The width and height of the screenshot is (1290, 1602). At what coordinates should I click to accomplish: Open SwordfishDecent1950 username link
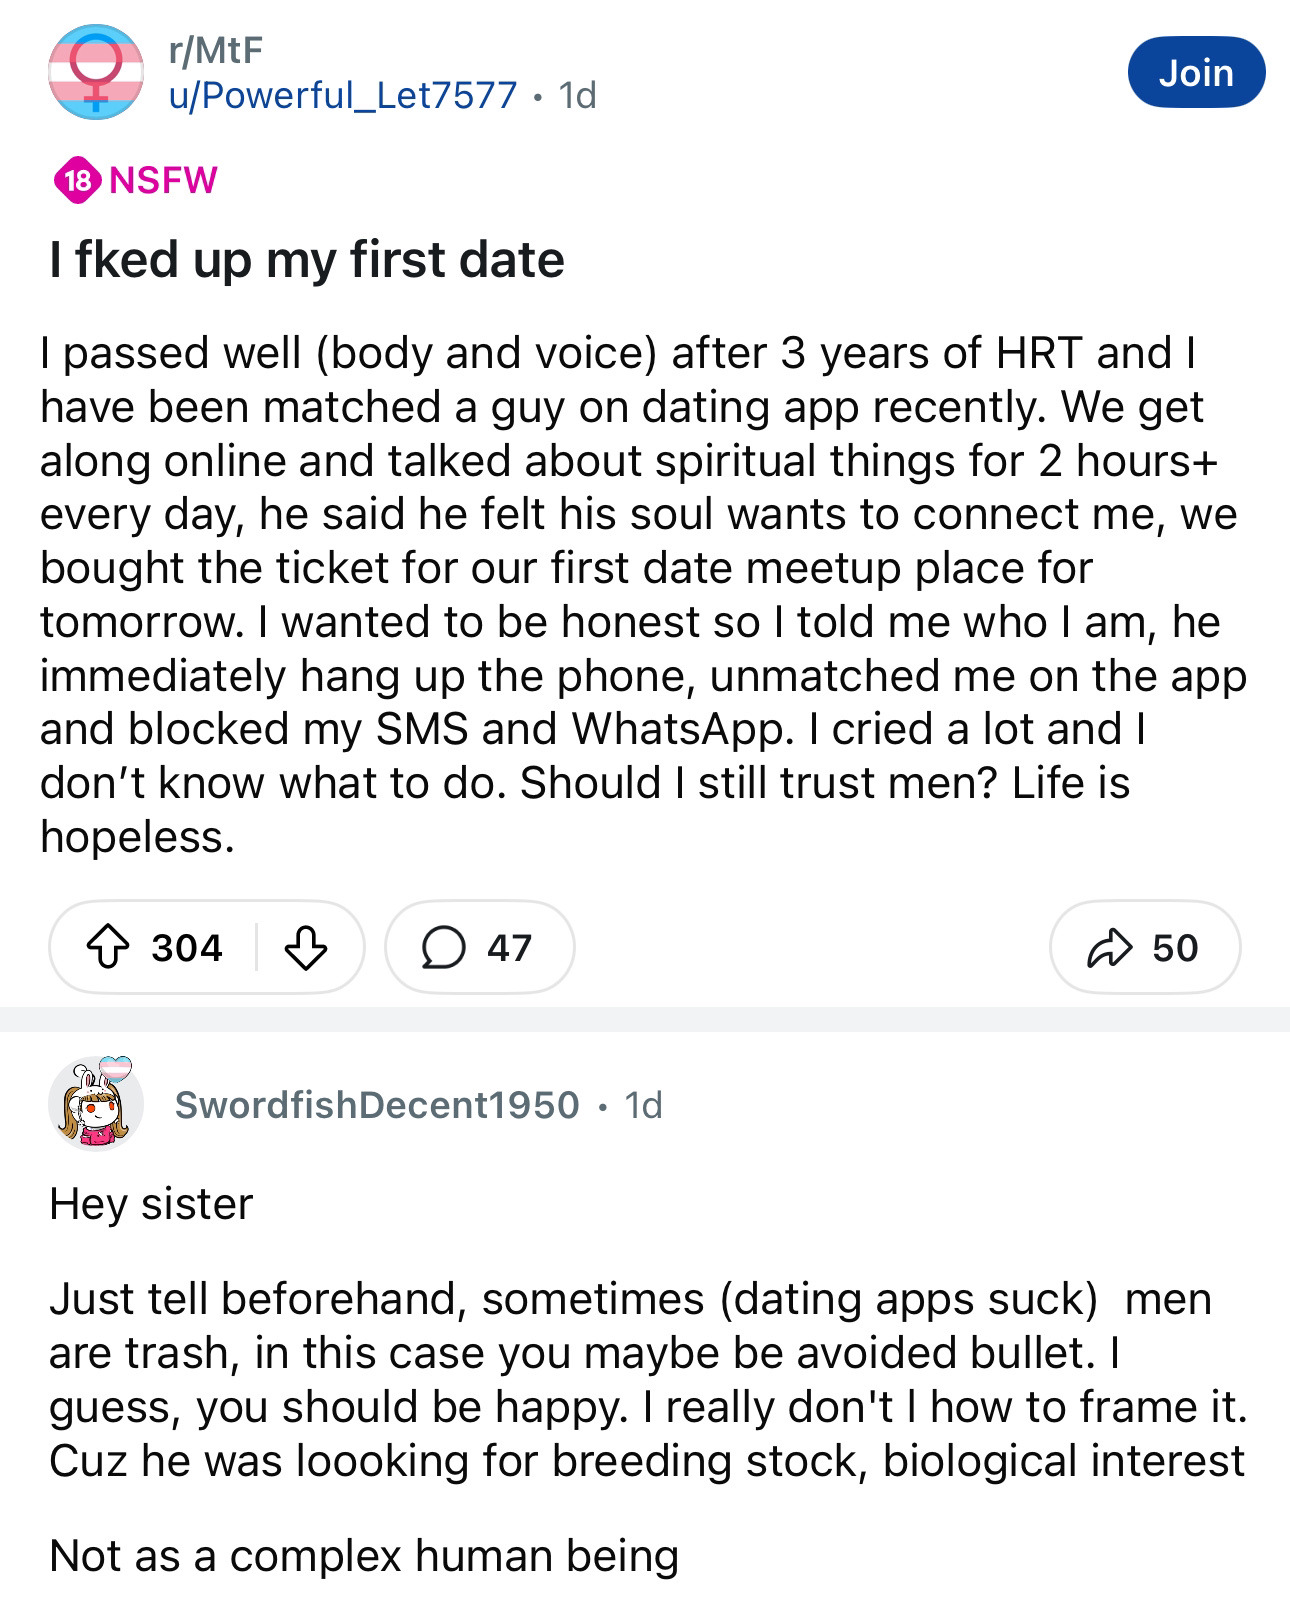coord(377,1104)
